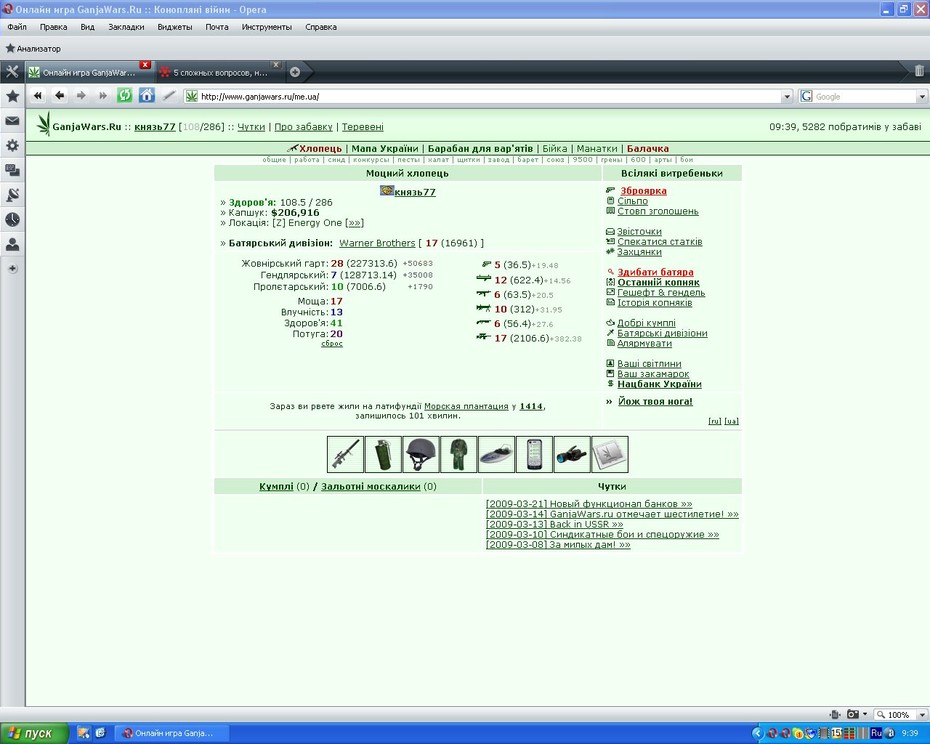Image resolution: width=930 pixels, height=744 pixels.
Task: Open the mail panel in Opera sidebar
Action: pyautogui.click(x=12, y=121)
